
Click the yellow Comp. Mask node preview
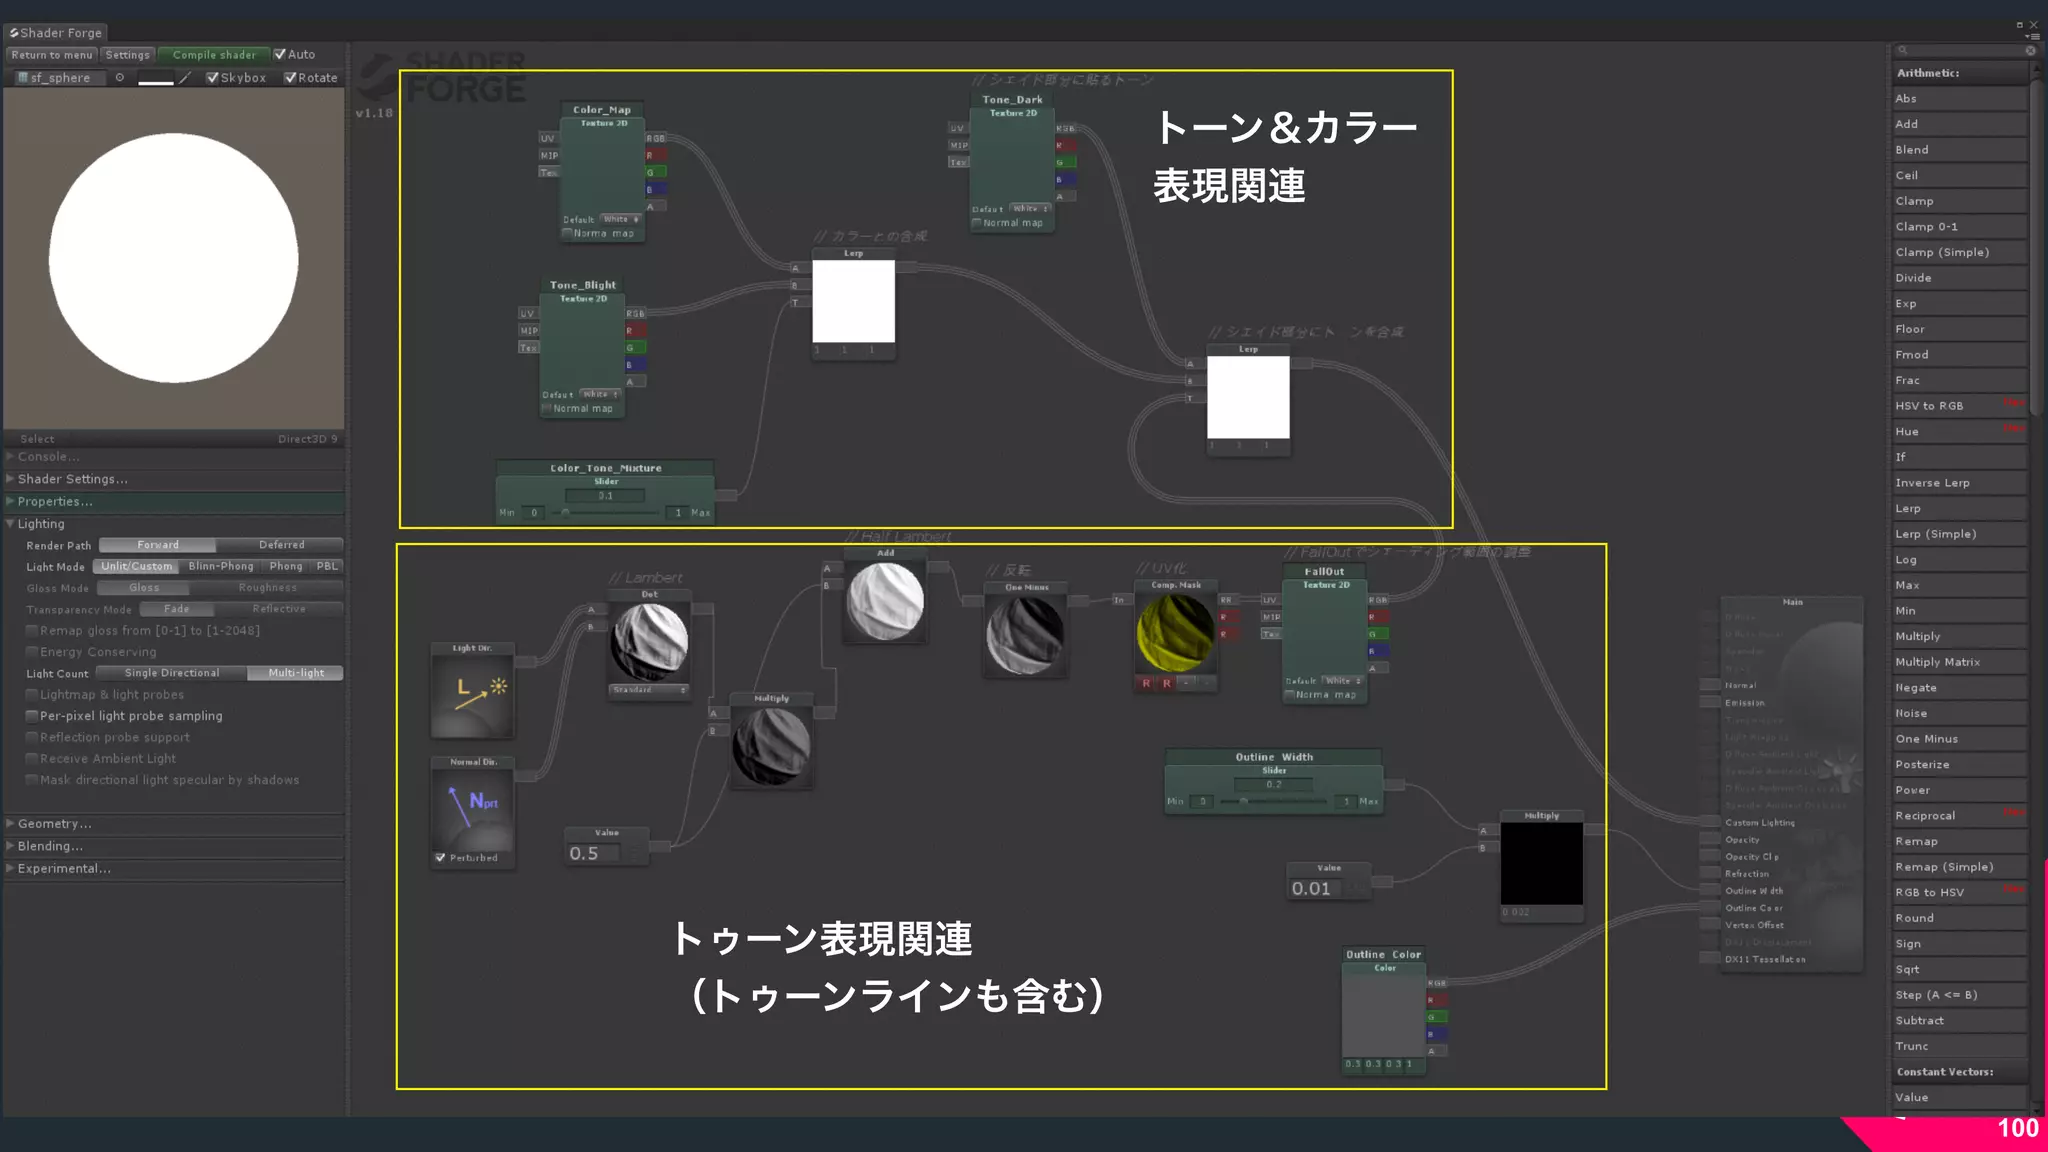click(x=1176, y=632)
